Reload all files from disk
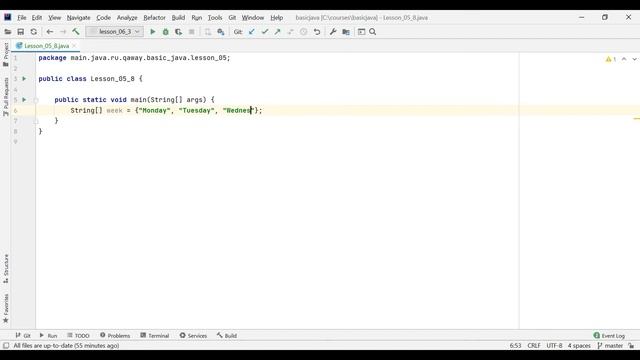 33,32
